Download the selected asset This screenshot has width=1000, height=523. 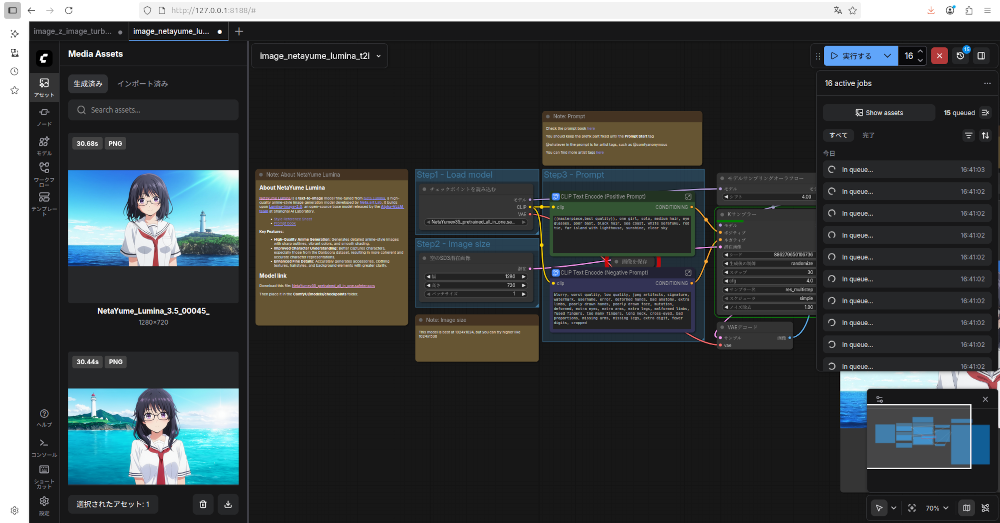coord(228,505)
